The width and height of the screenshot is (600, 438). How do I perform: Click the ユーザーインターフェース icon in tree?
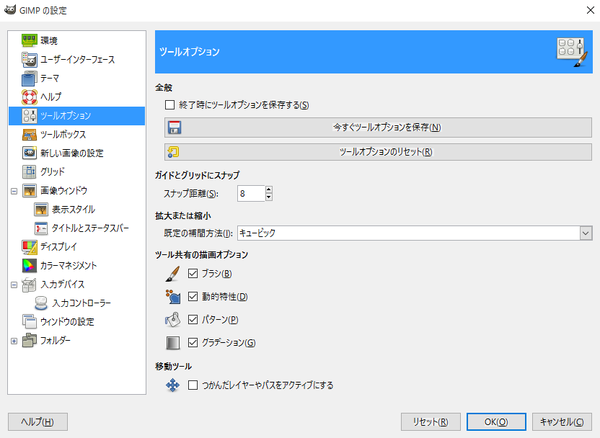pyautogui.click(x=29, y=59)
